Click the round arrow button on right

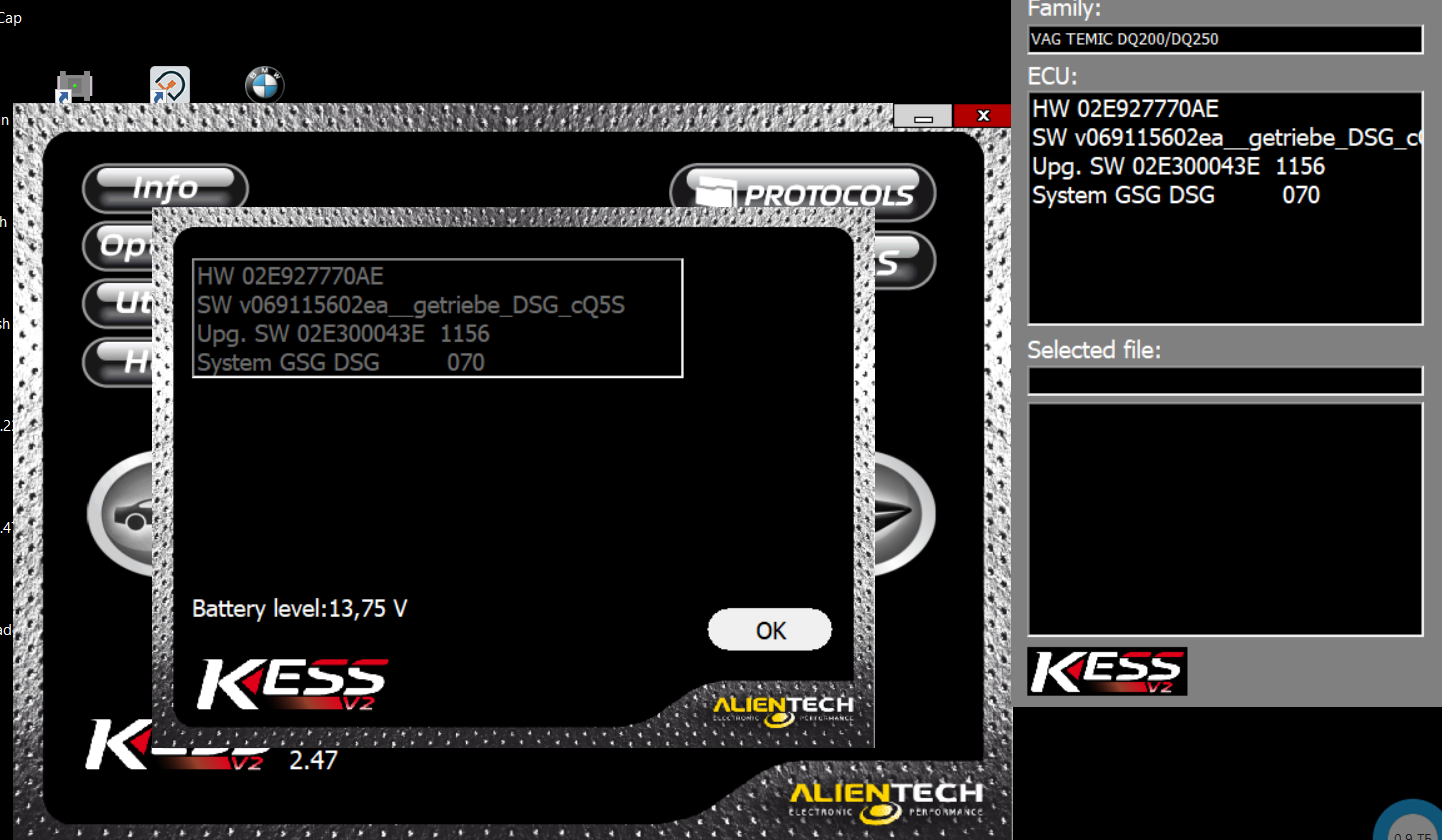[x=905, y=515]
